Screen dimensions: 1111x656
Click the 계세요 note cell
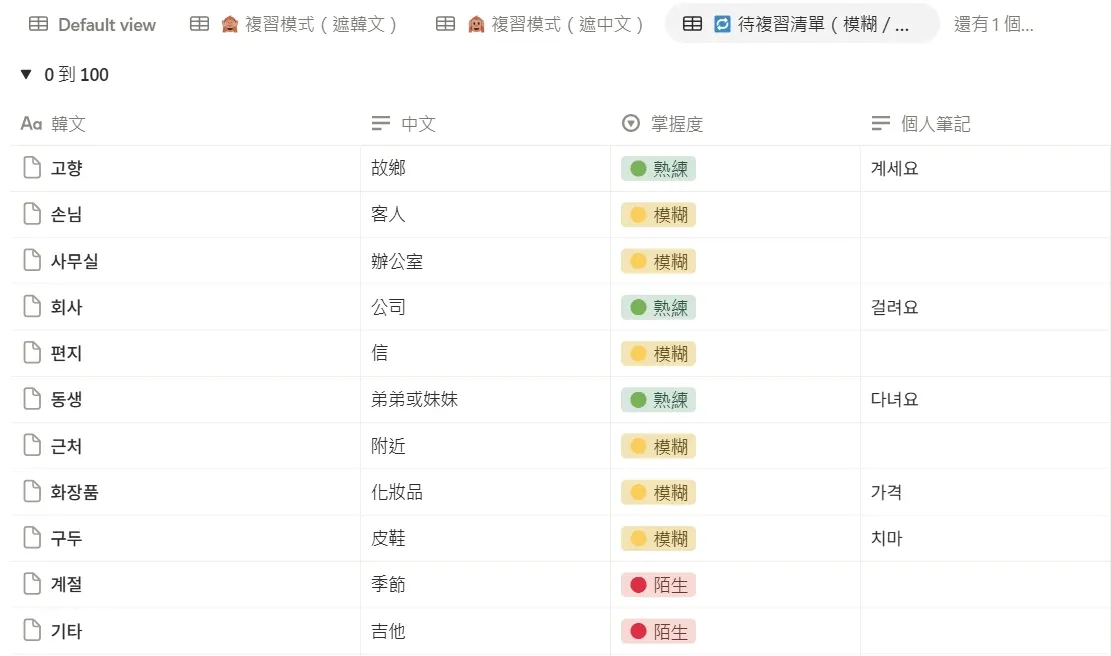986,168
